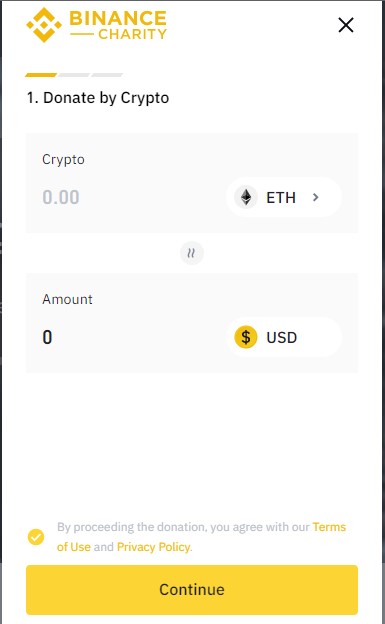Click the Ethereum coin icon
This screenshot has width=385, height=624.
pos(246,197)
